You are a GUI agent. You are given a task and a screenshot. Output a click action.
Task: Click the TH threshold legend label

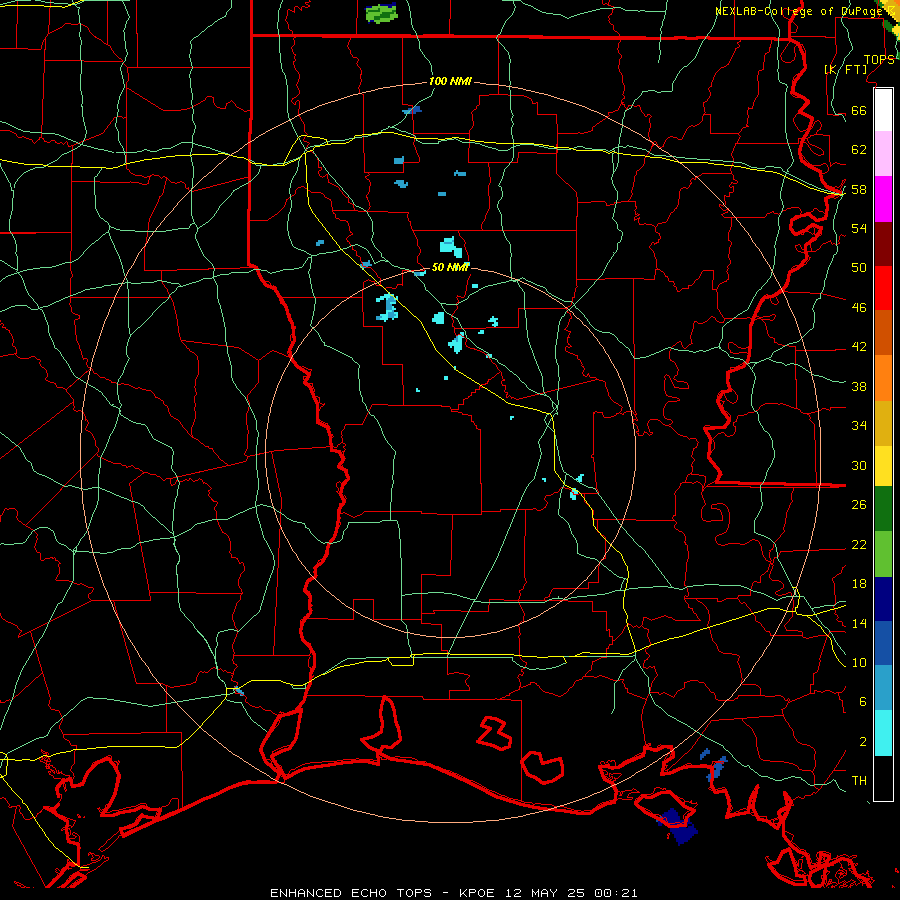859,780
